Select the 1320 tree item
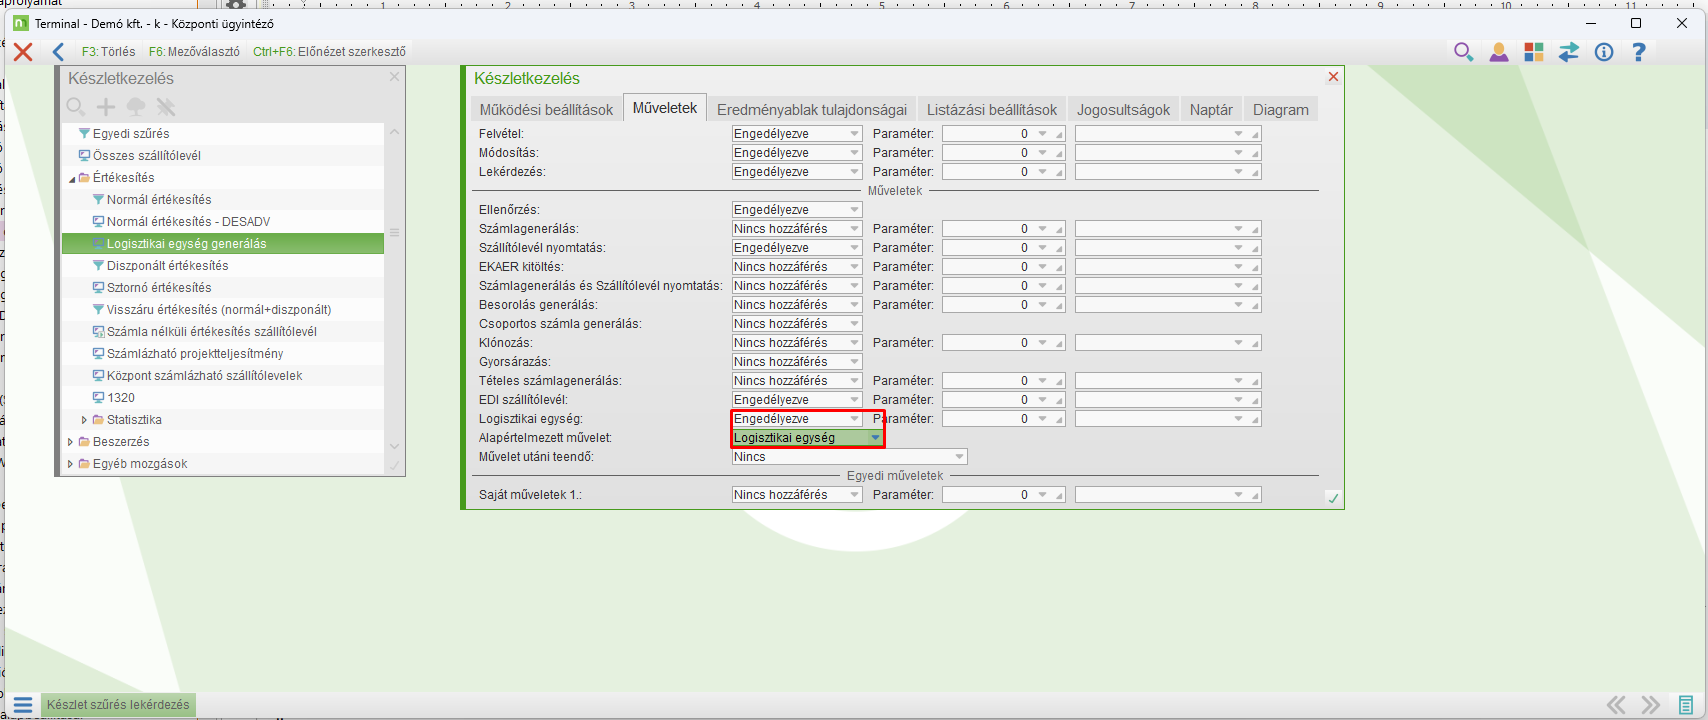 point(121,398)
